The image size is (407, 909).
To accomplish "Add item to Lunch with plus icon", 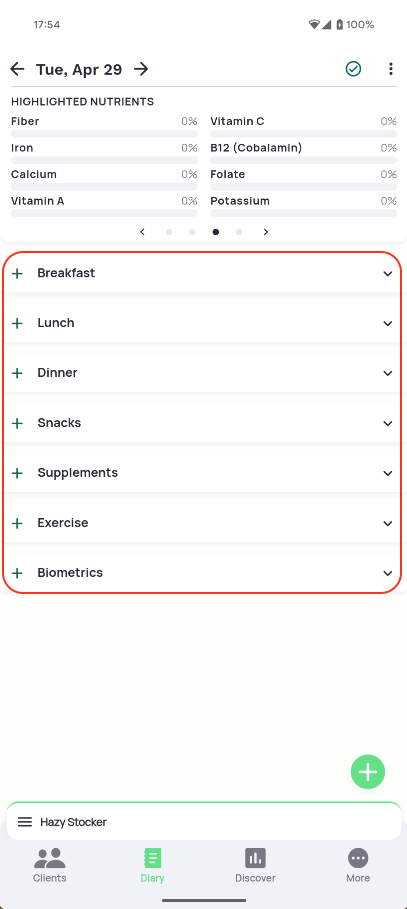I will click(17, 323).
